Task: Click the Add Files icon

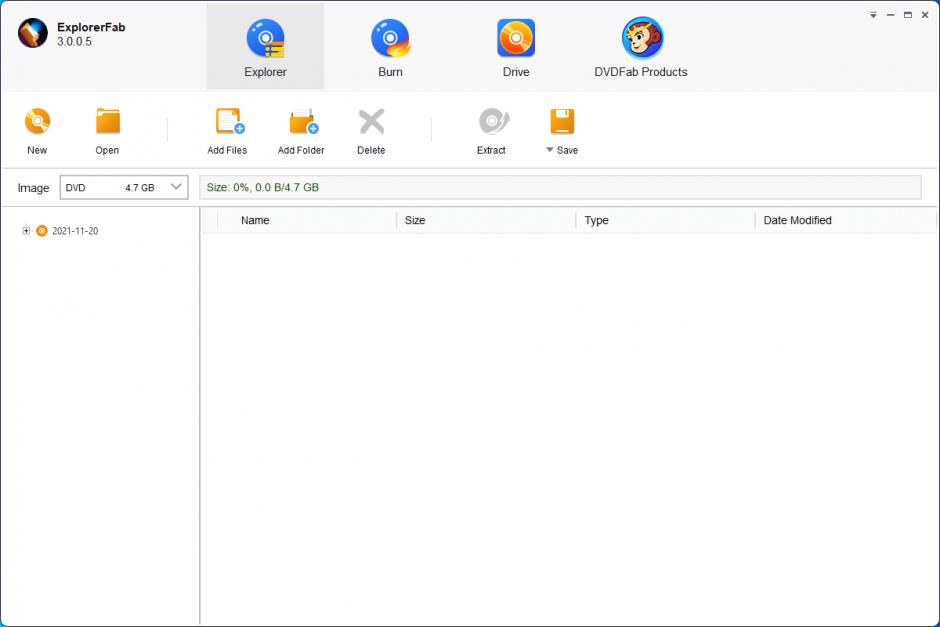Action: point(230,121)
